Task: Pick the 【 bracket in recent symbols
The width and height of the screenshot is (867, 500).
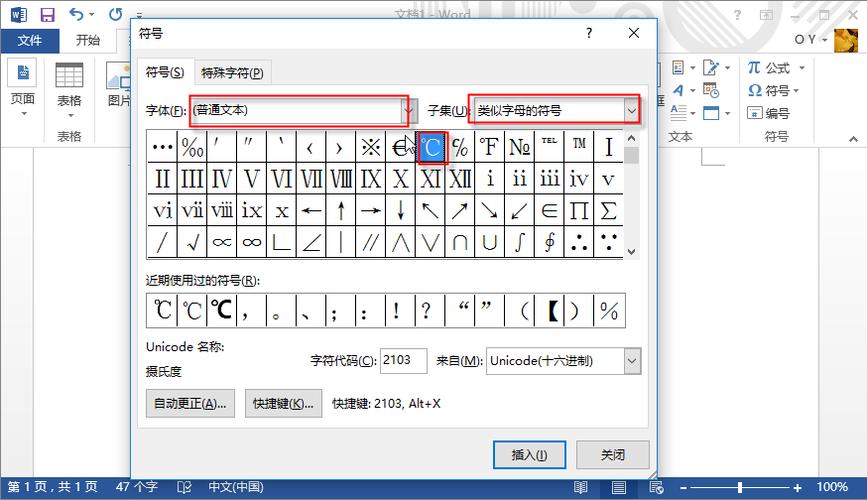Action: point(551,310)
